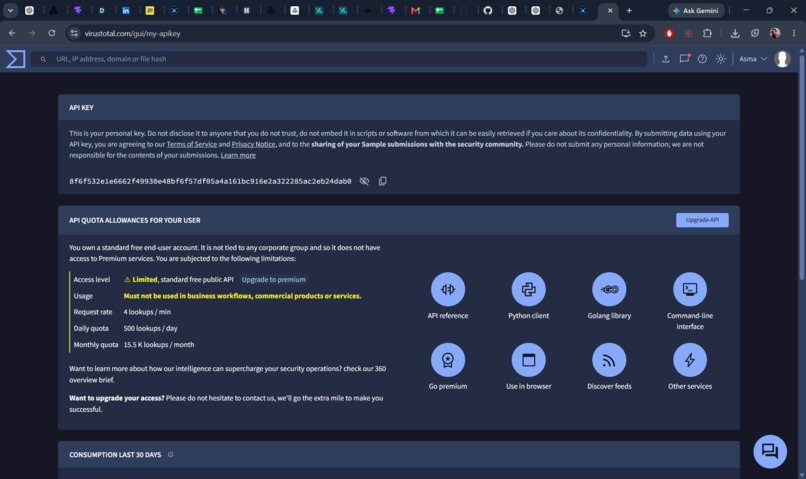Open the Use in browser icon

pos(528,360)
